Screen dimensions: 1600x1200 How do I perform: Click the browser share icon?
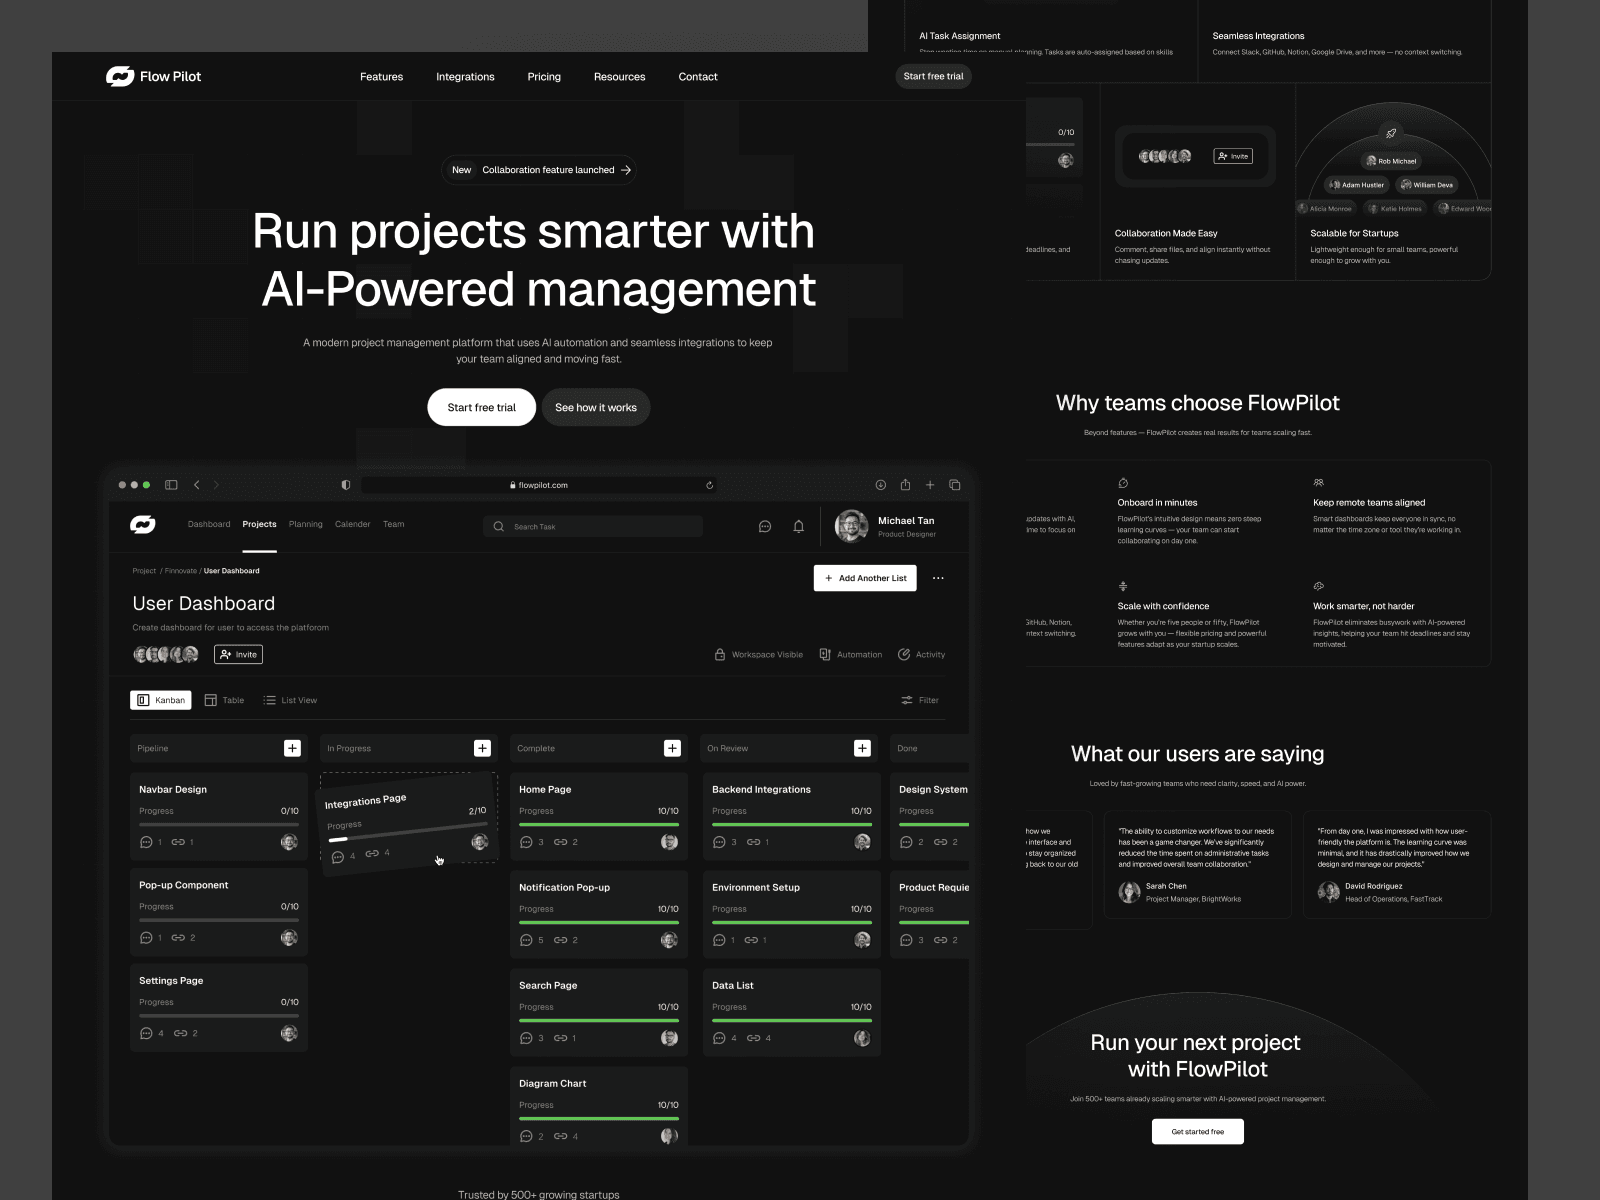click(x=905, y=485)
